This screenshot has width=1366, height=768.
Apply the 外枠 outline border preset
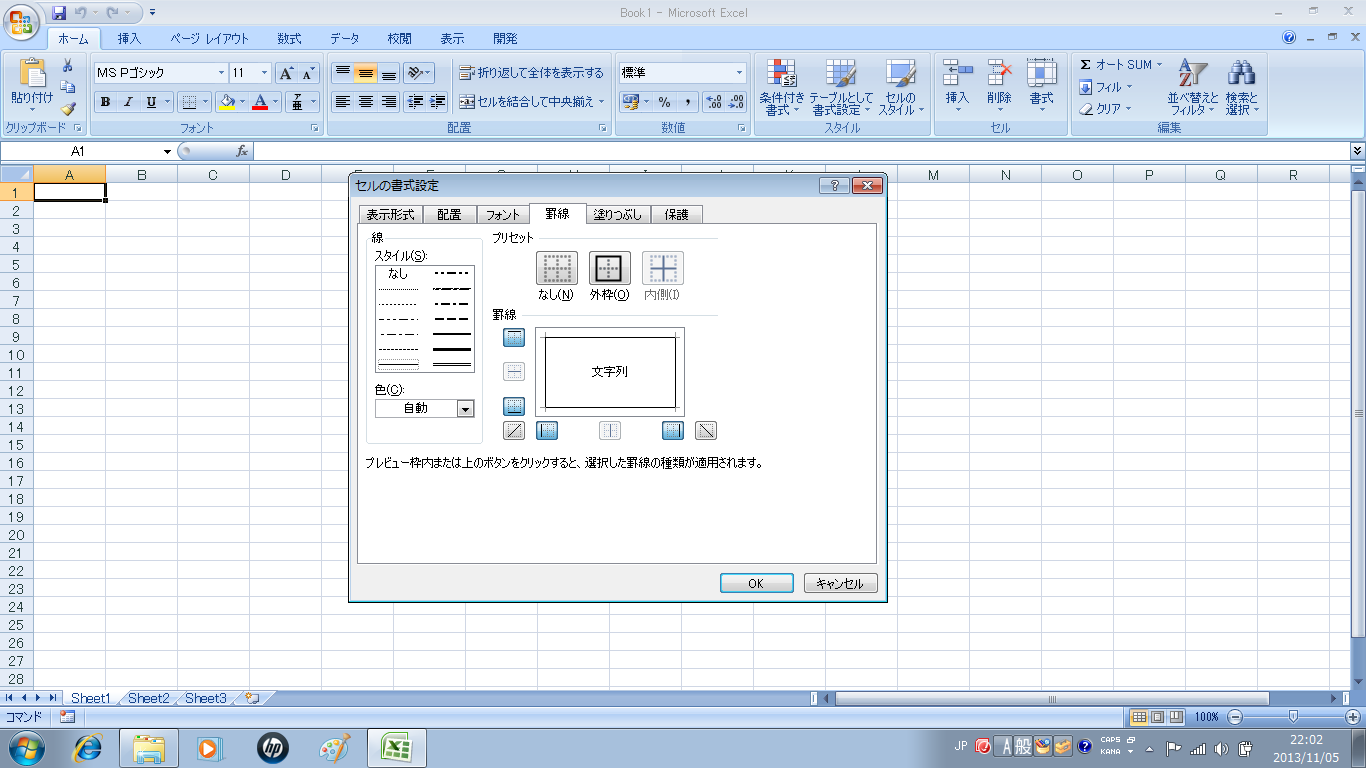point(610,268)
